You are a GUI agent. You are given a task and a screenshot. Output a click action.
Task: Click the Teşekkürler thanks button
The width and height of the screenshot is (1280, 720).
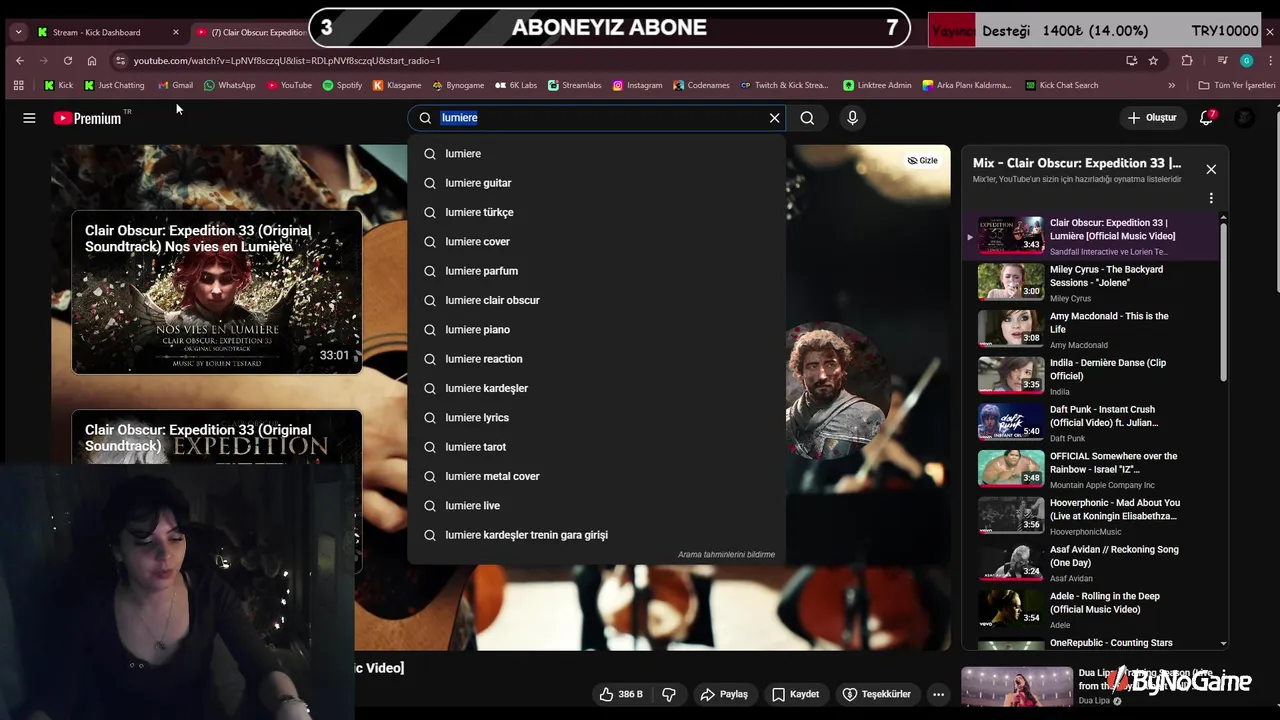(876, 694)
